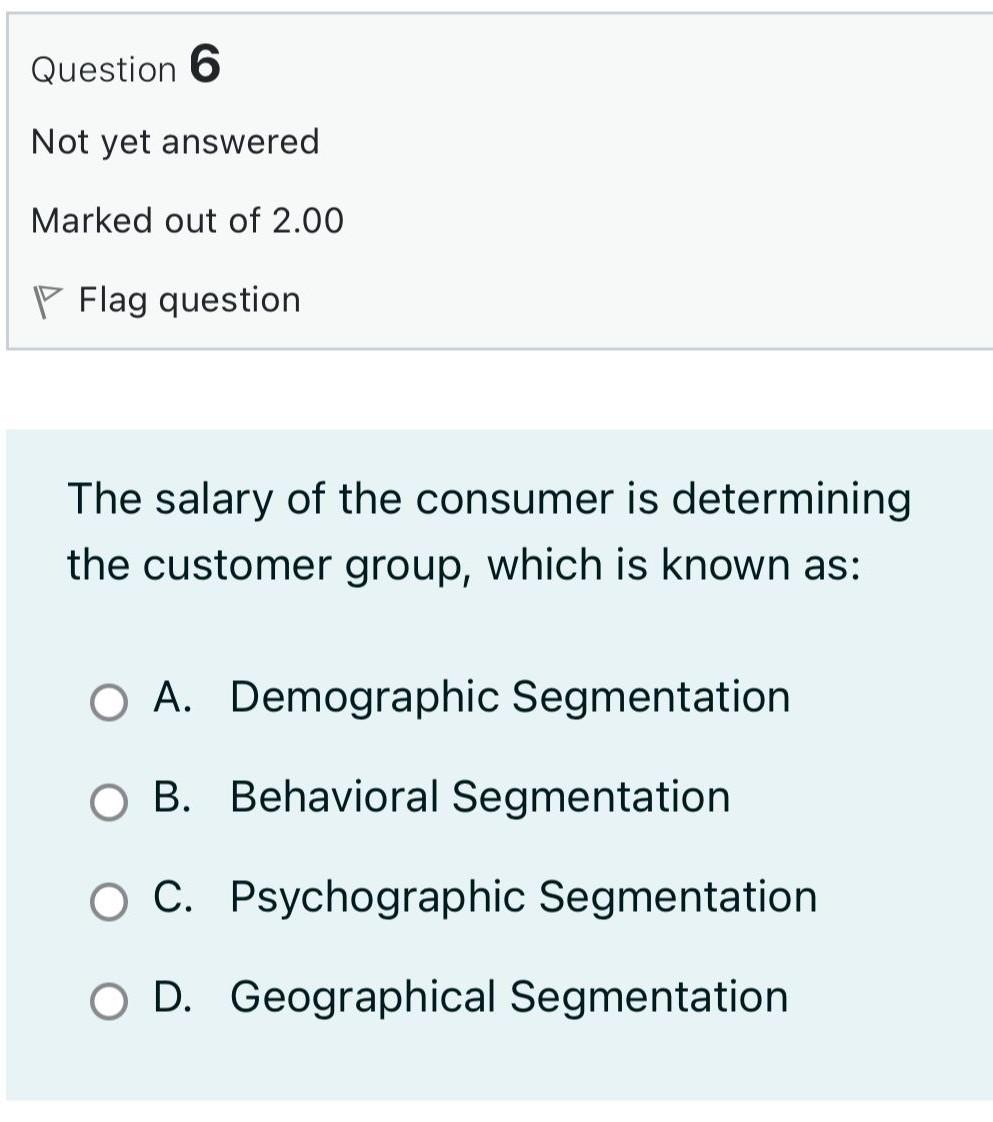Click the letter D. answer prefix

[x=172, y=996]
